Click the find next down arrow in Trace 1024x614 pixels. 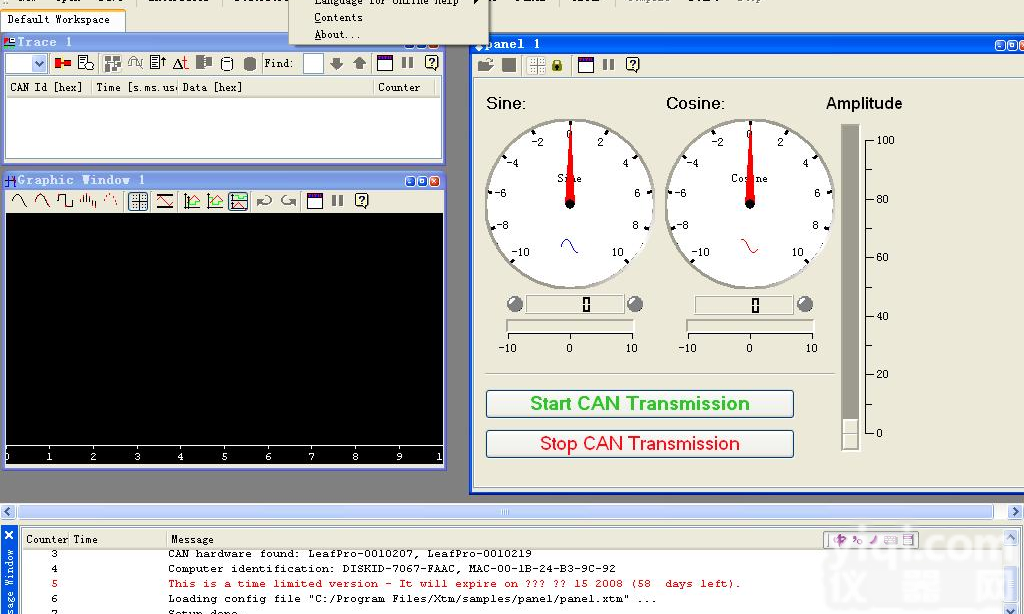336,63
